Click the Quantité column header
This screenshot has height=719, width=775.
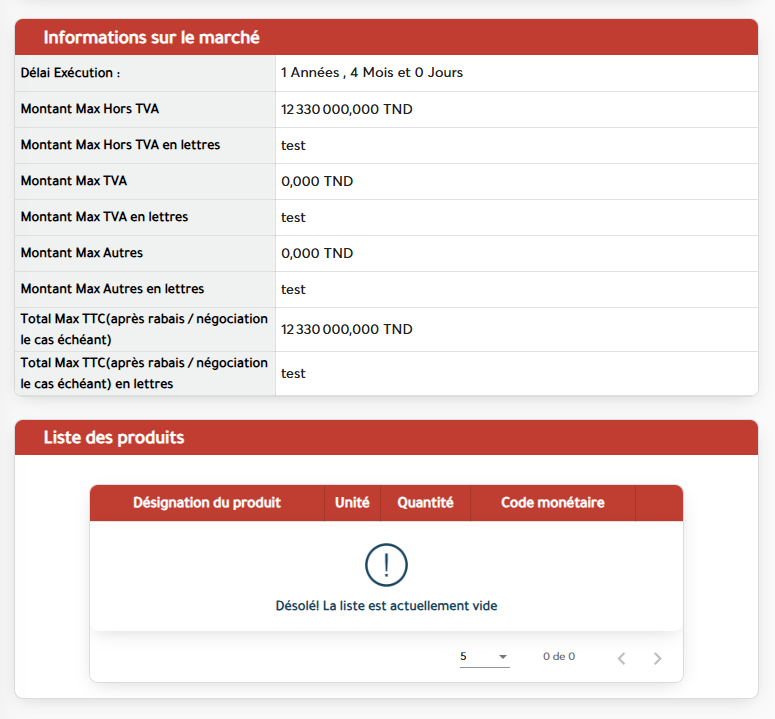pos(425,503)
